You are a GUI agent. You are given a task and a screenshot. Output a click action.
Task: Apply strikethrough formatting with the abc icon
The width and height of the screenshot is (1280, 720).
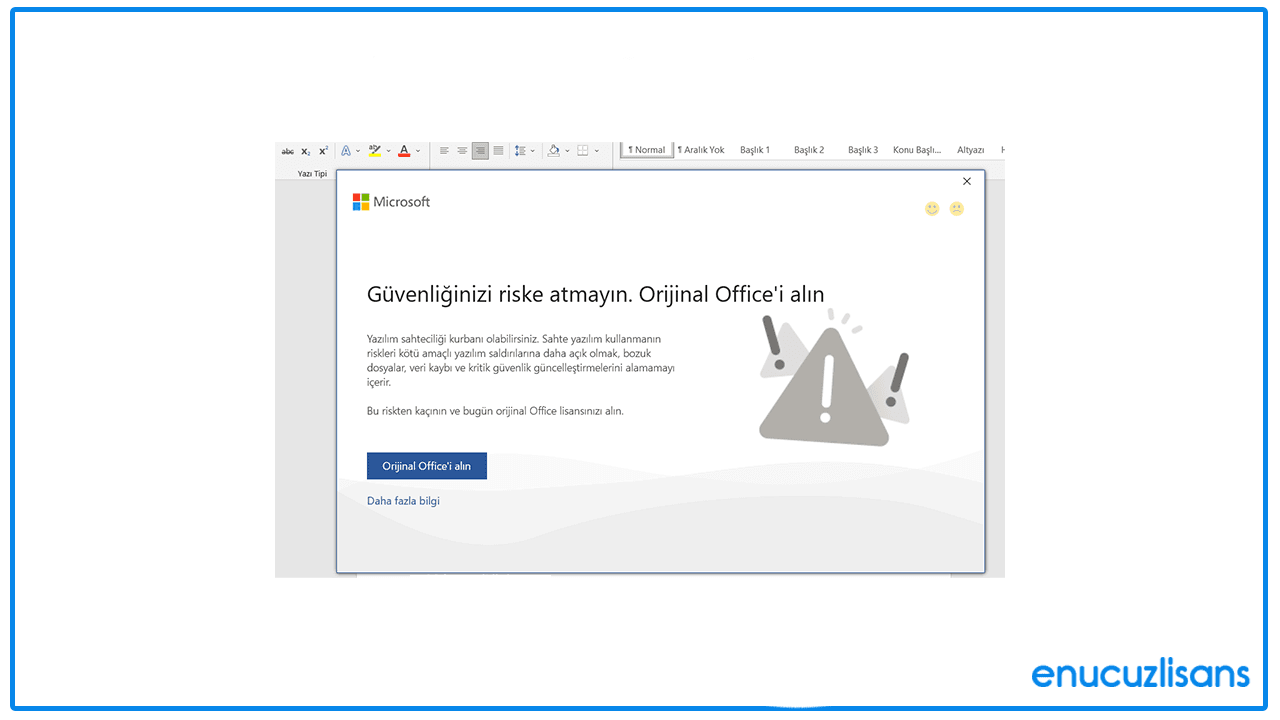pyautogui.click(x=288, y=151)
